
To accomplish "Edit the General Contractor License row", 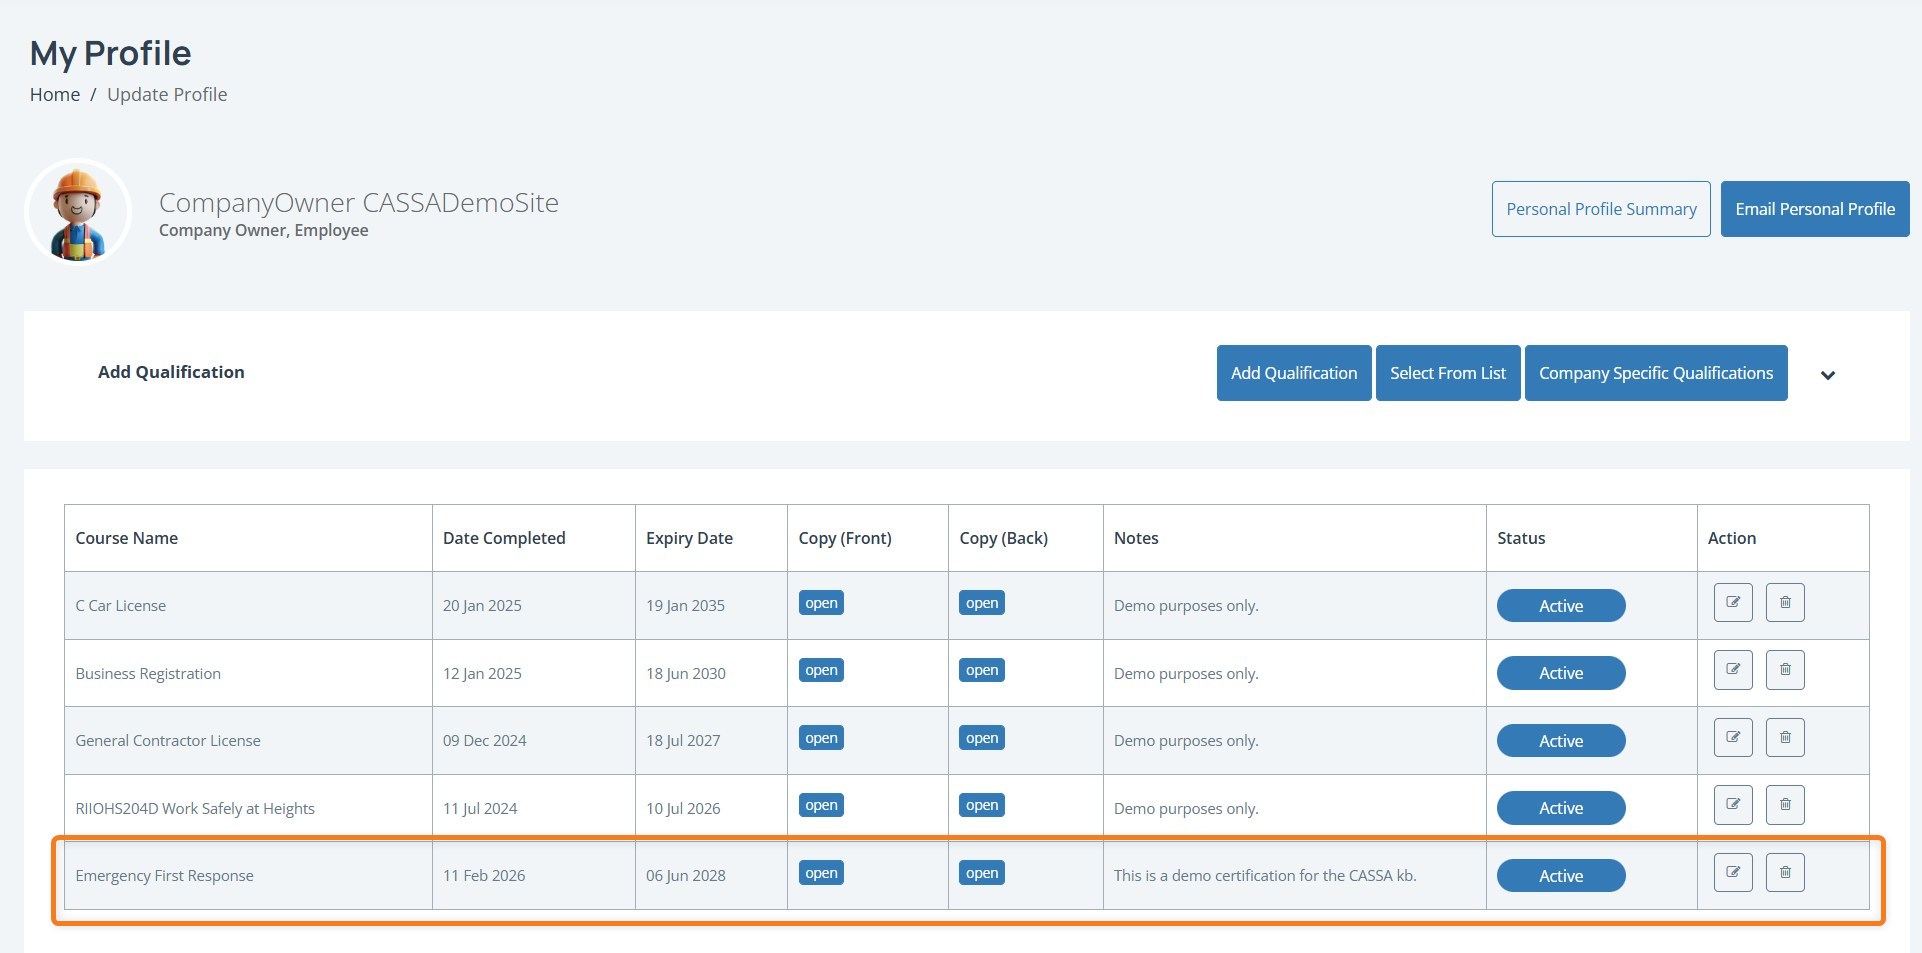I will coord(1733,738).
